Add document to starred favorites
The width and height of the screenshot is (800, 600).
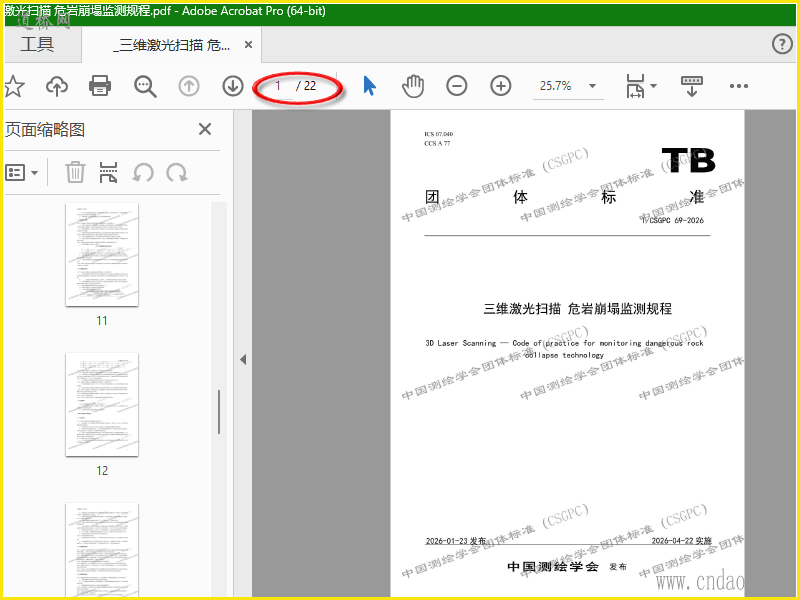pyautogui.click(x=14, y=86)
